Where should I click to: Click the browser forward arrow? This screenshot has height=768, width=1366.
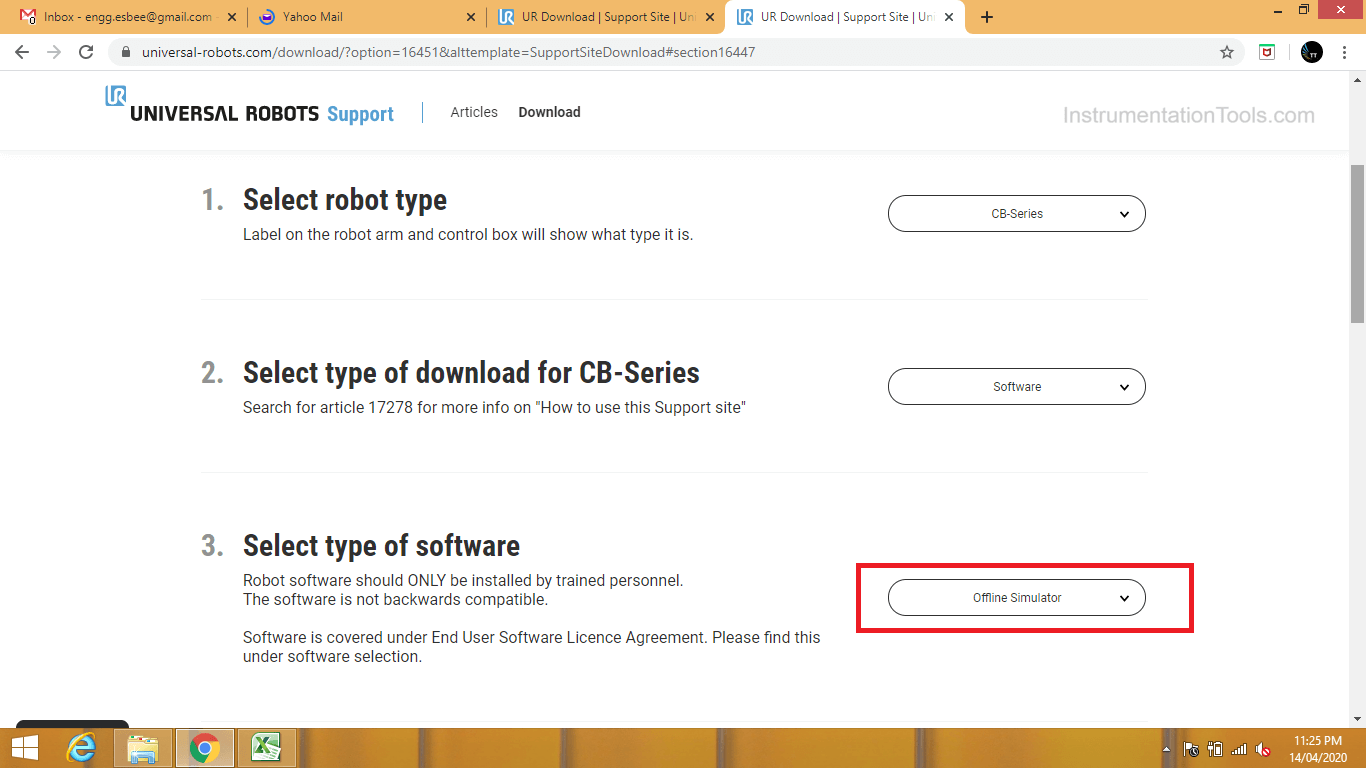pos(54,52)
